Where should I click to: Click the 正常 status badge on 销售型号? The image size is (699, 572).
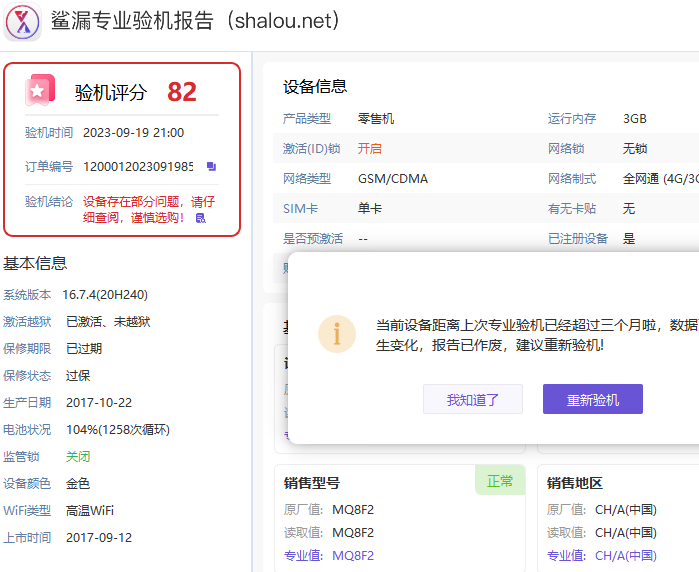[x=500, y=481]
